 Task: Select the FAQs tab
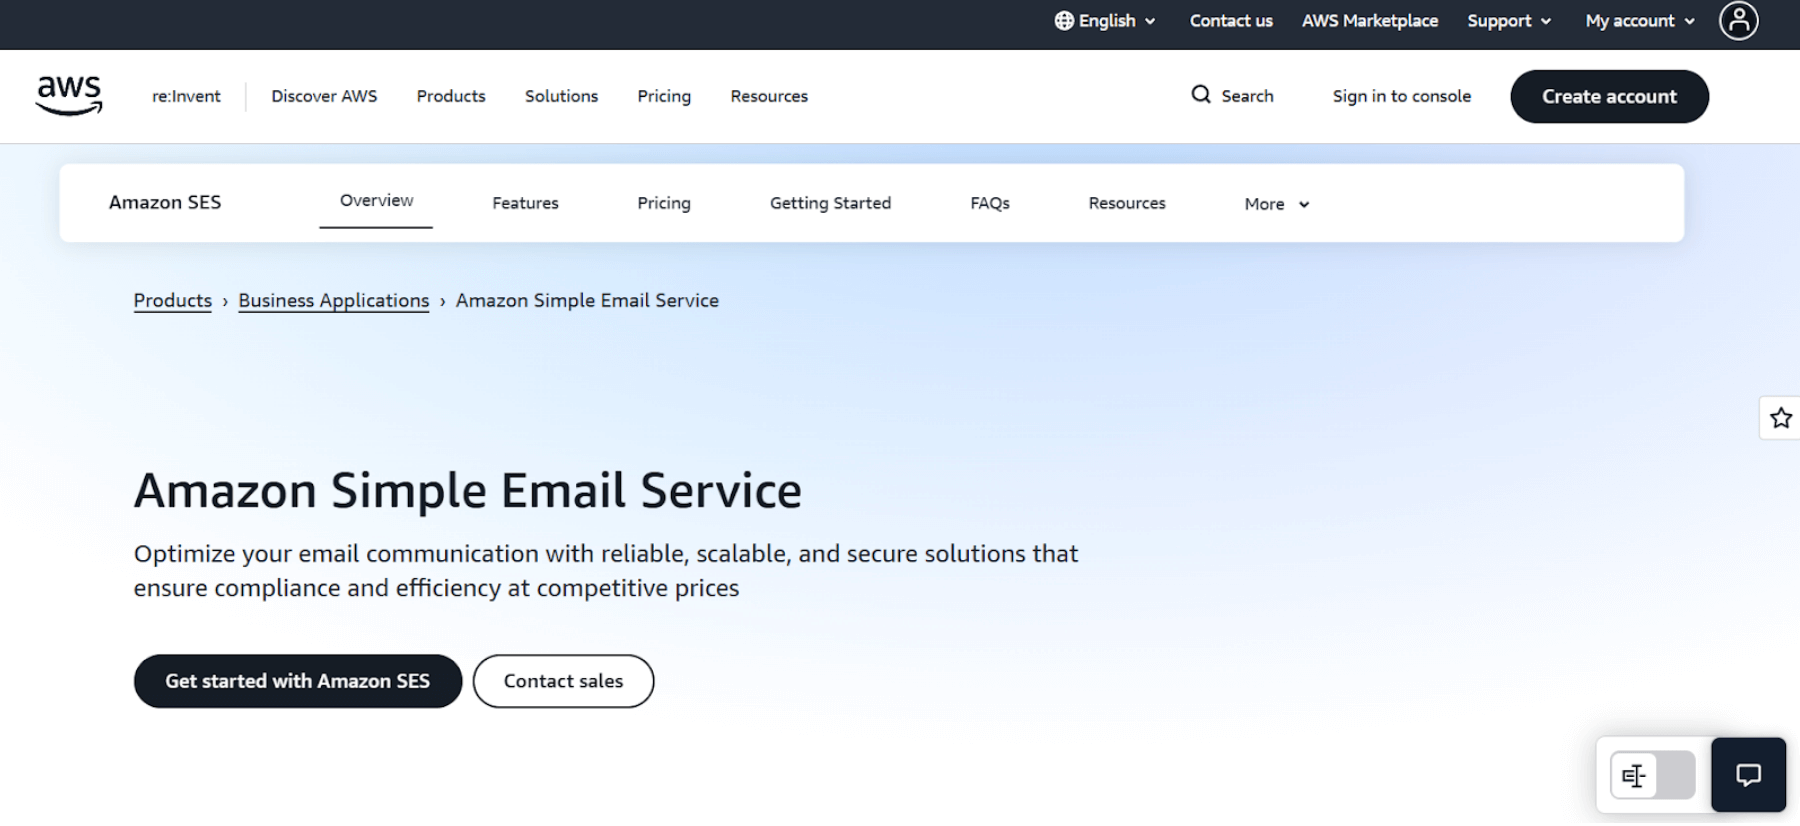click(989, 203)
